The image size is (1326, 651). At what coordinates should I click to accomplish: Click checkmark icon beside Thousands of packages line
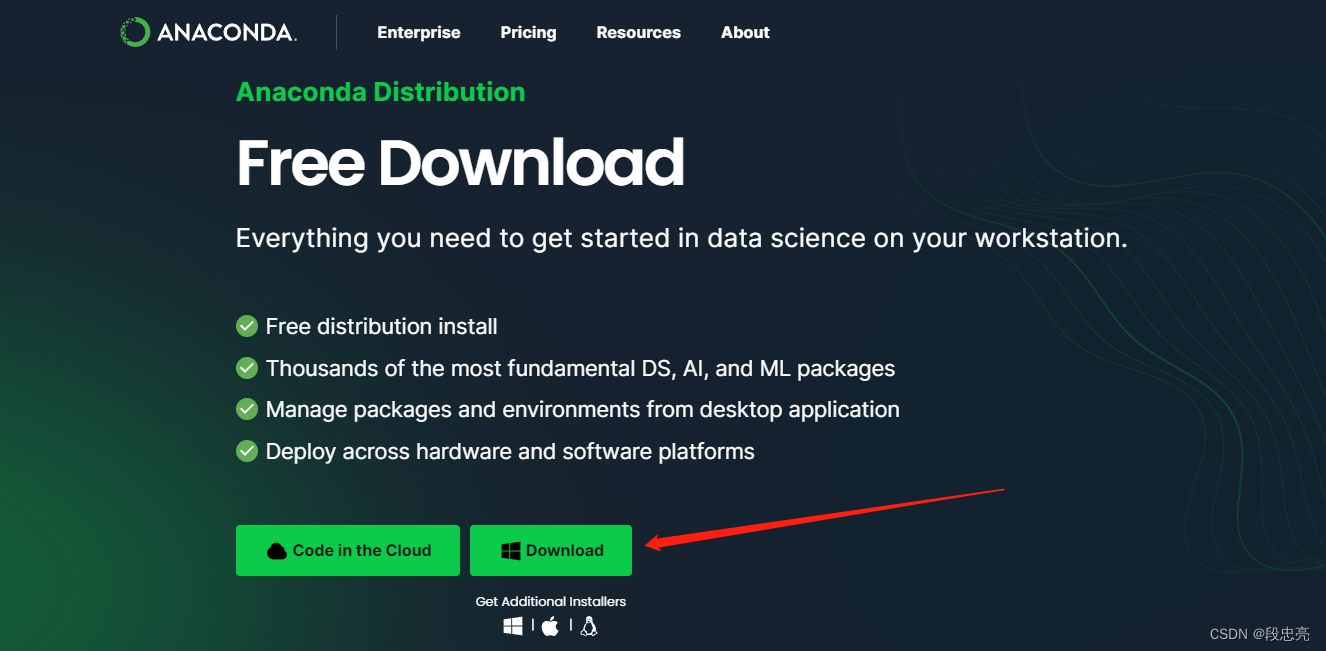(x=247, y=368)
